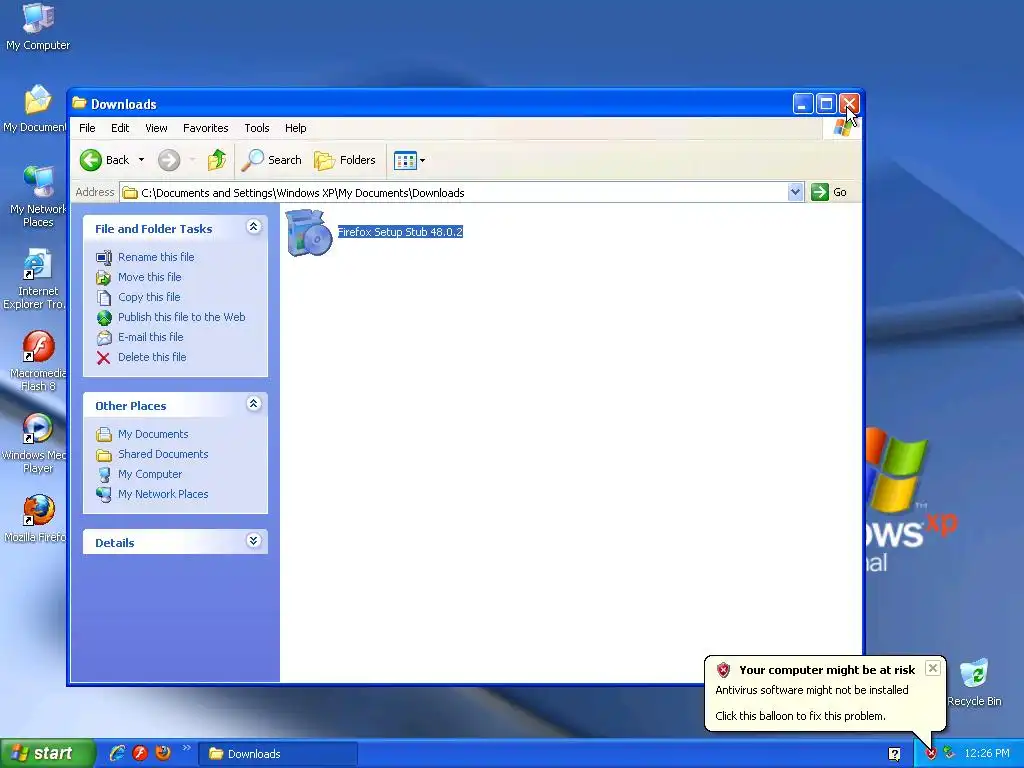Click Delete this file
The width and height of the screenshot is (1024, 768).
(152, 357)
